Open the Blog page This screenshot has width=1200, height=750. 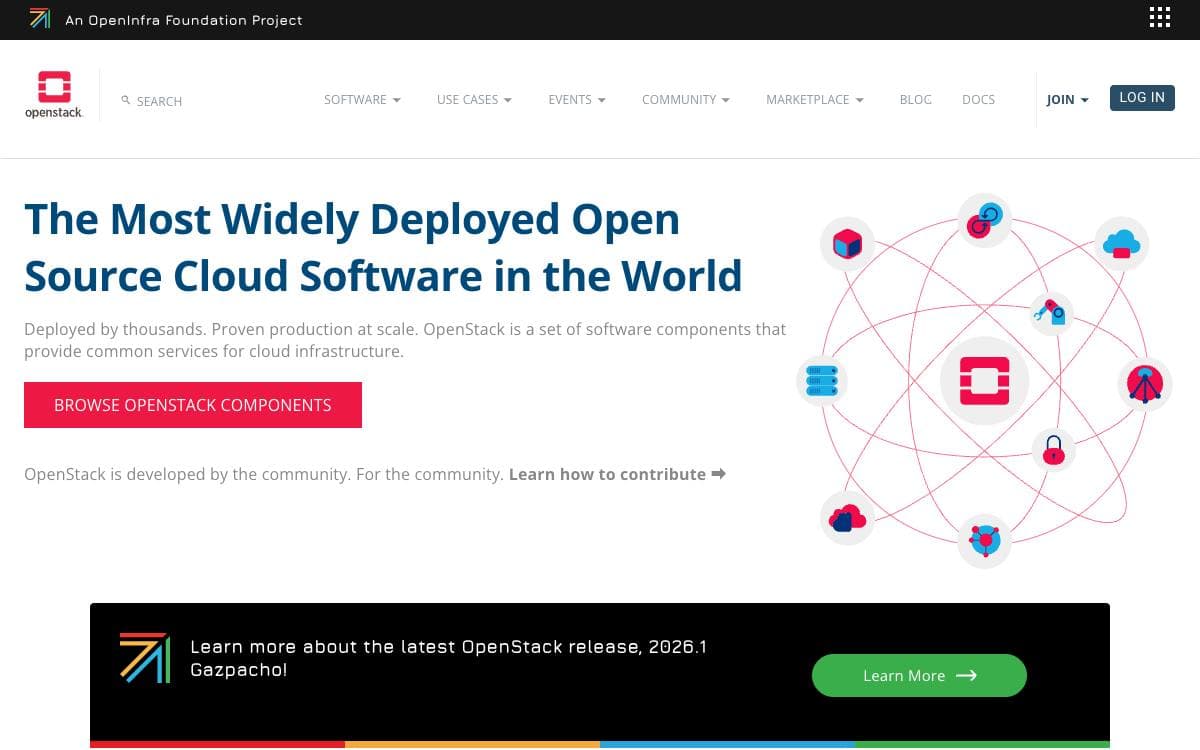(915, 99)
